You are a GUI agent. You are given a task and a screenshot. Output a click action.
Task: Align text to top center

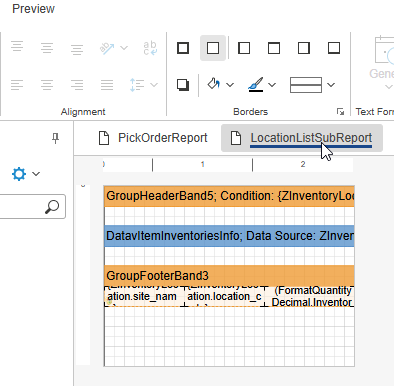[x=47, y=48]
